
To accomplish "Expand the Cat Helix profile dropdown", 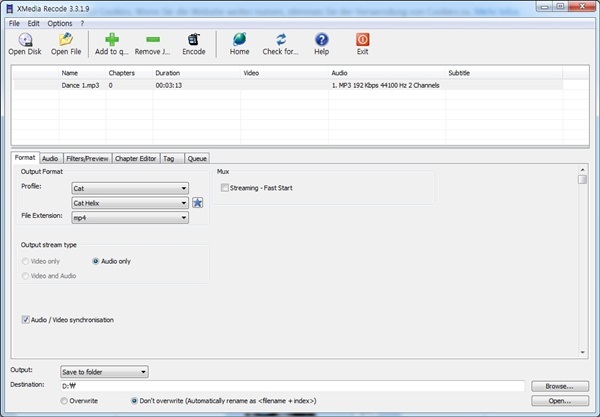I will (130, 203).
